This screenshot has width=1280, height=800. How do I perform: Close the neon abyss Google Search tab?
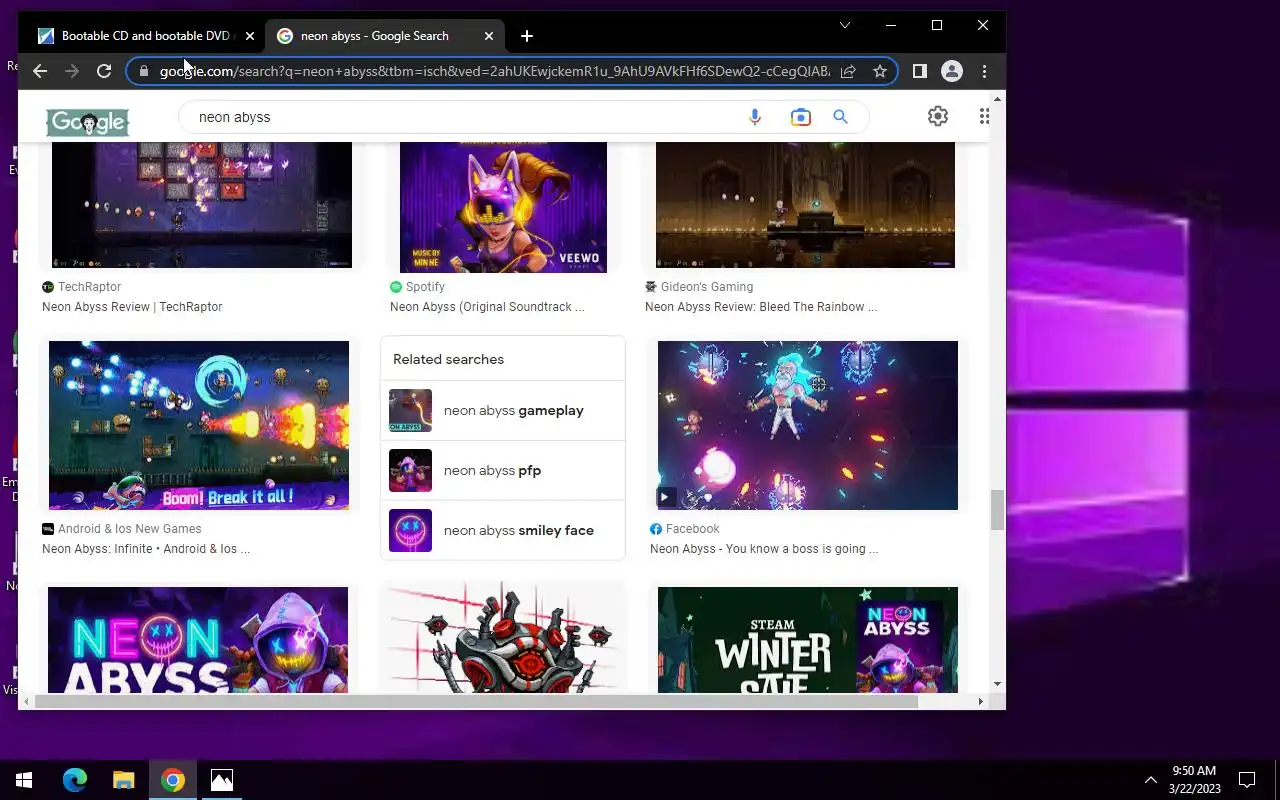pyautogui.click(x=489, y=36)
